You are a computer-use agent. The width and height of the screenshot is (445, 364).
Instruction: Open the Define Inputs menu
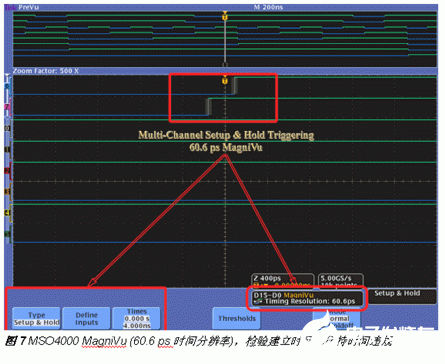pyautogui.click(x=87, y=318)
